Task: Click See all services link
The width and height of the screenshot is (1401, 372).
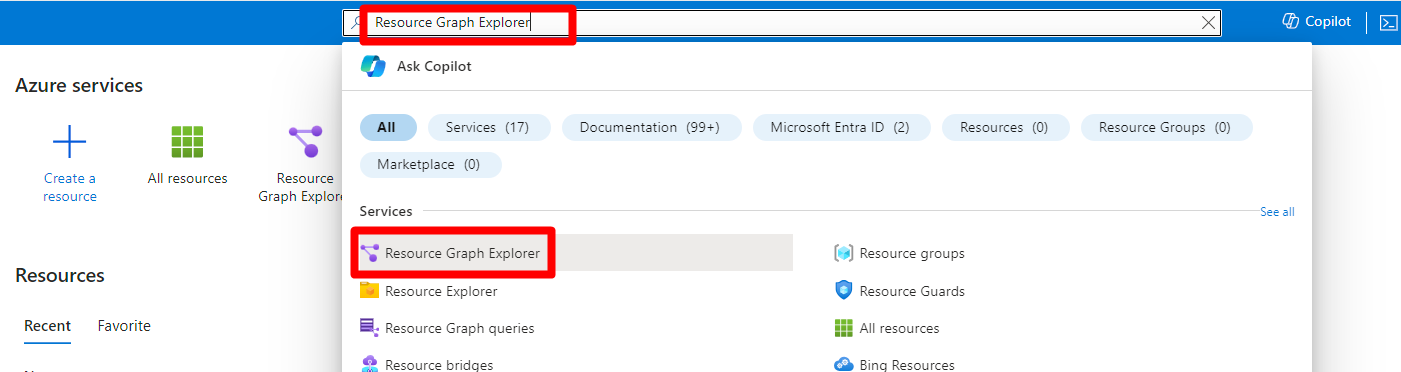Action: coord(1277,212)
